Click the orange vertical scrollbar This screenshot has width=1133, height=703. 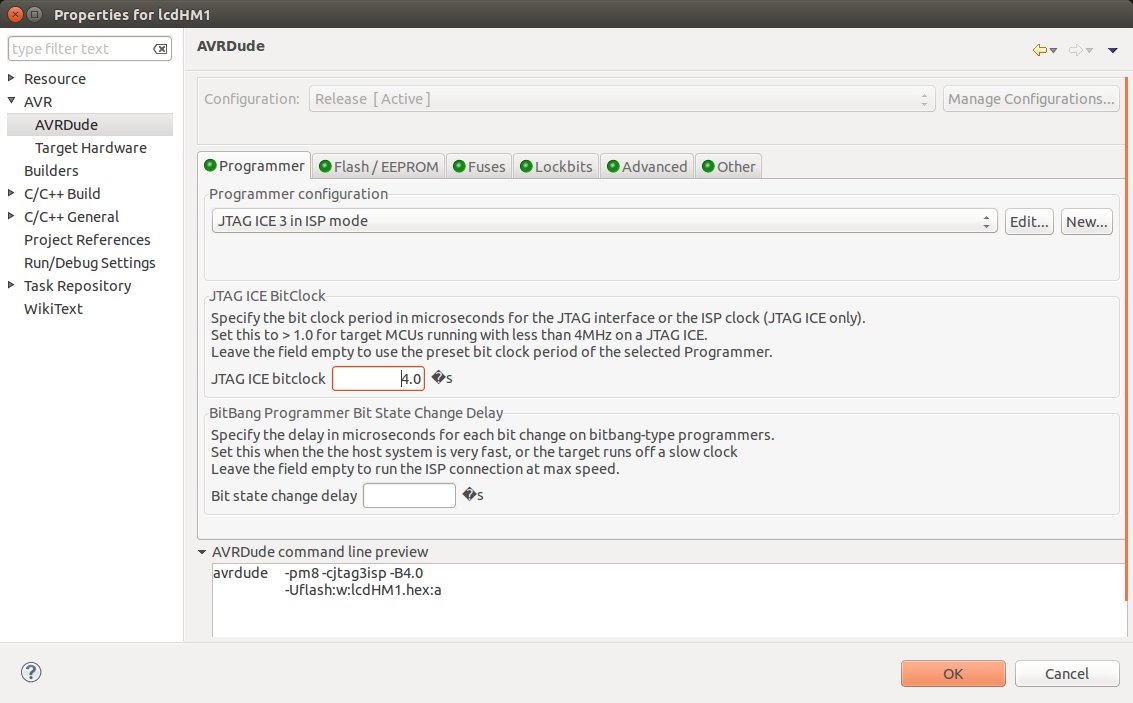click(x=1126, y=340)
